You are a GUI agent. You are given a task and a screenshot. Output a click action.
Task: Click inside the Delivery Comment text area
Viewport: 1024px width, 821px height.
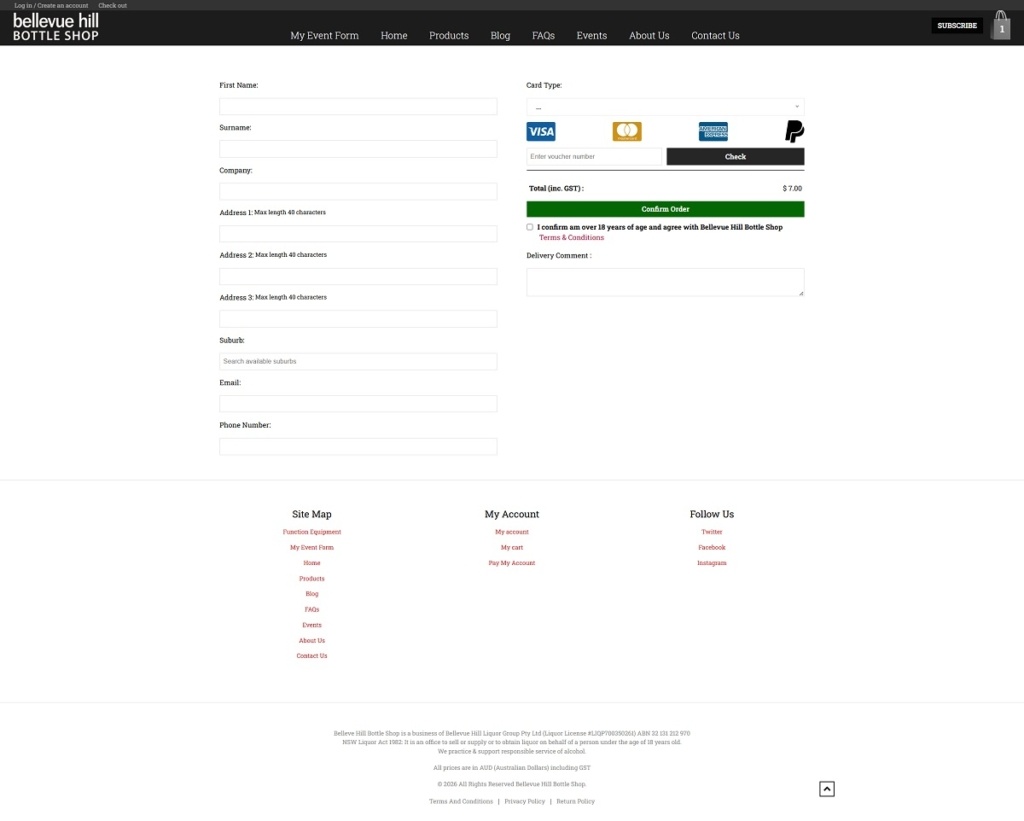[x=665, y=282]
